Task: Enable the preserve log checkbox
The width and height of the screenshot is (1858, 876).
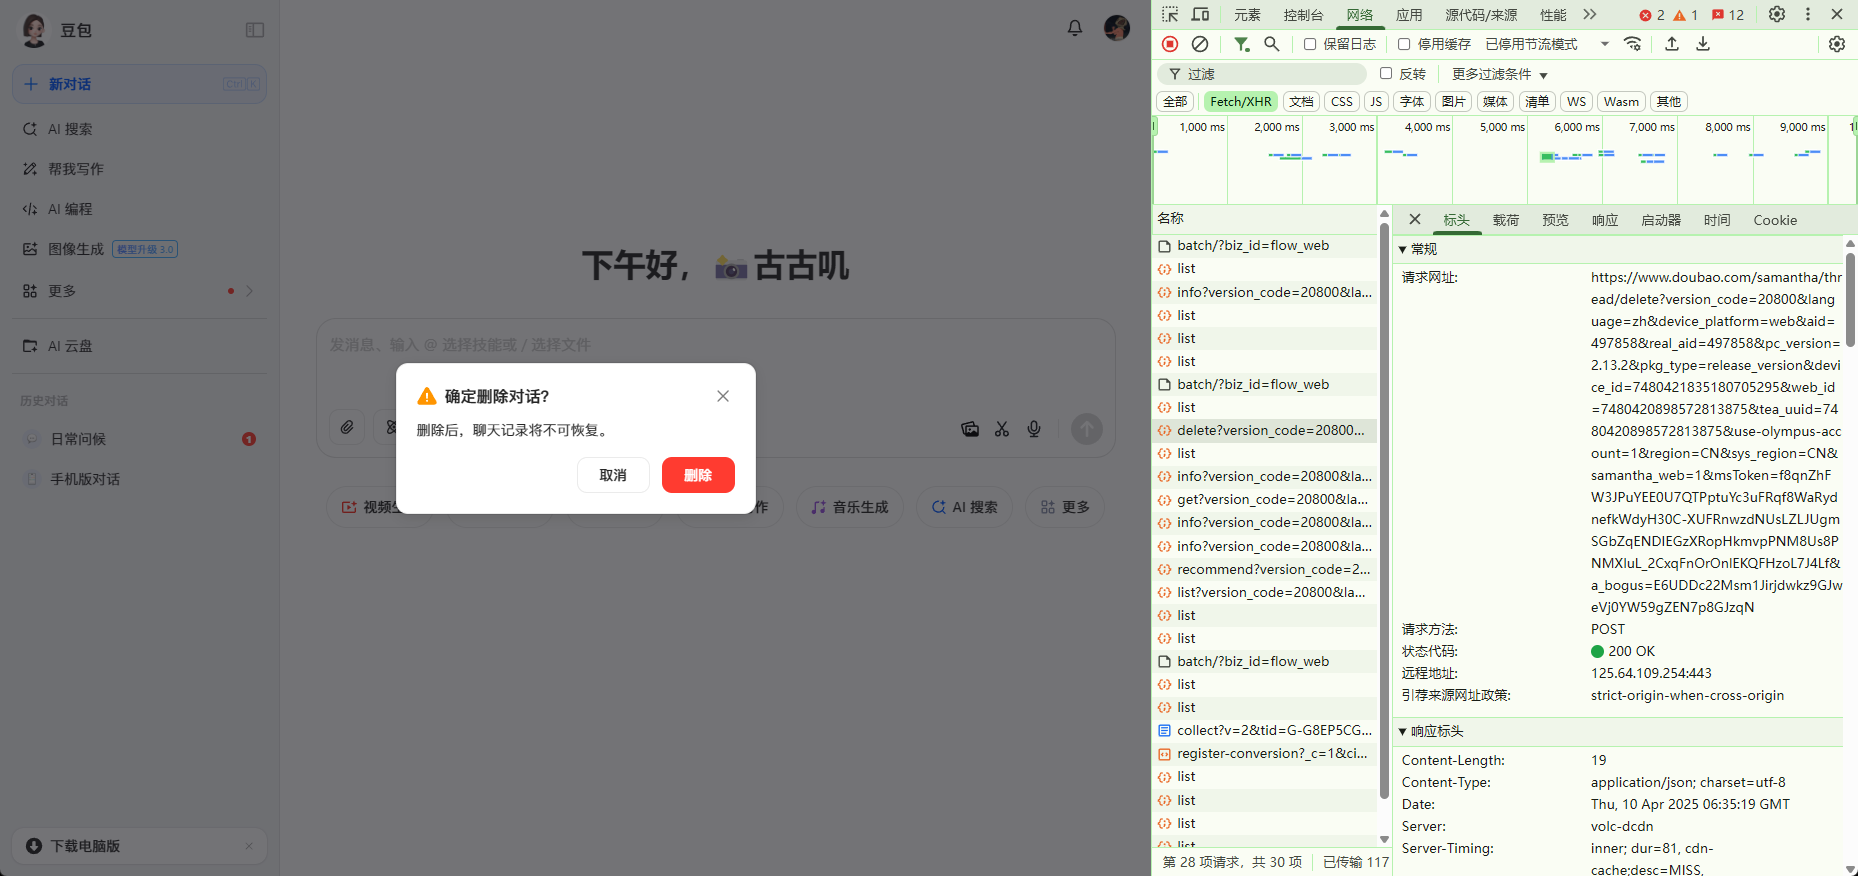Action: tap(1310, 44)
